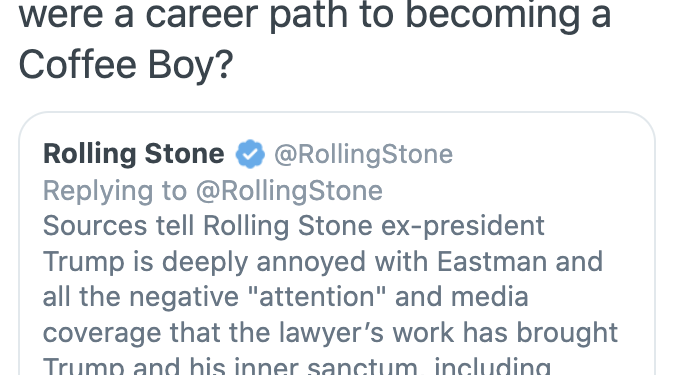Click the 'Coffee Boy?' text in main tweet
The height and width of the screenshot is (375, 676).
click(126, 65)
